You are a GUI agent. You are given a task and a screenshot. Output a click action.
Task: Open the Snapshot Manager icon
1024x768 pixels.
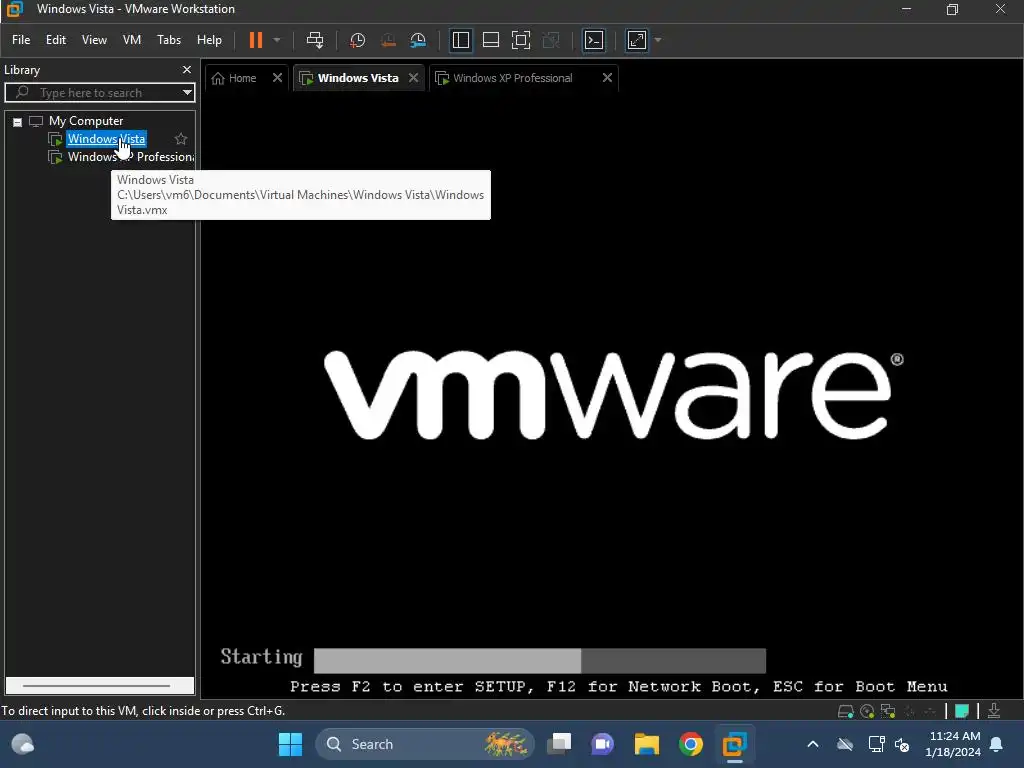418,40
